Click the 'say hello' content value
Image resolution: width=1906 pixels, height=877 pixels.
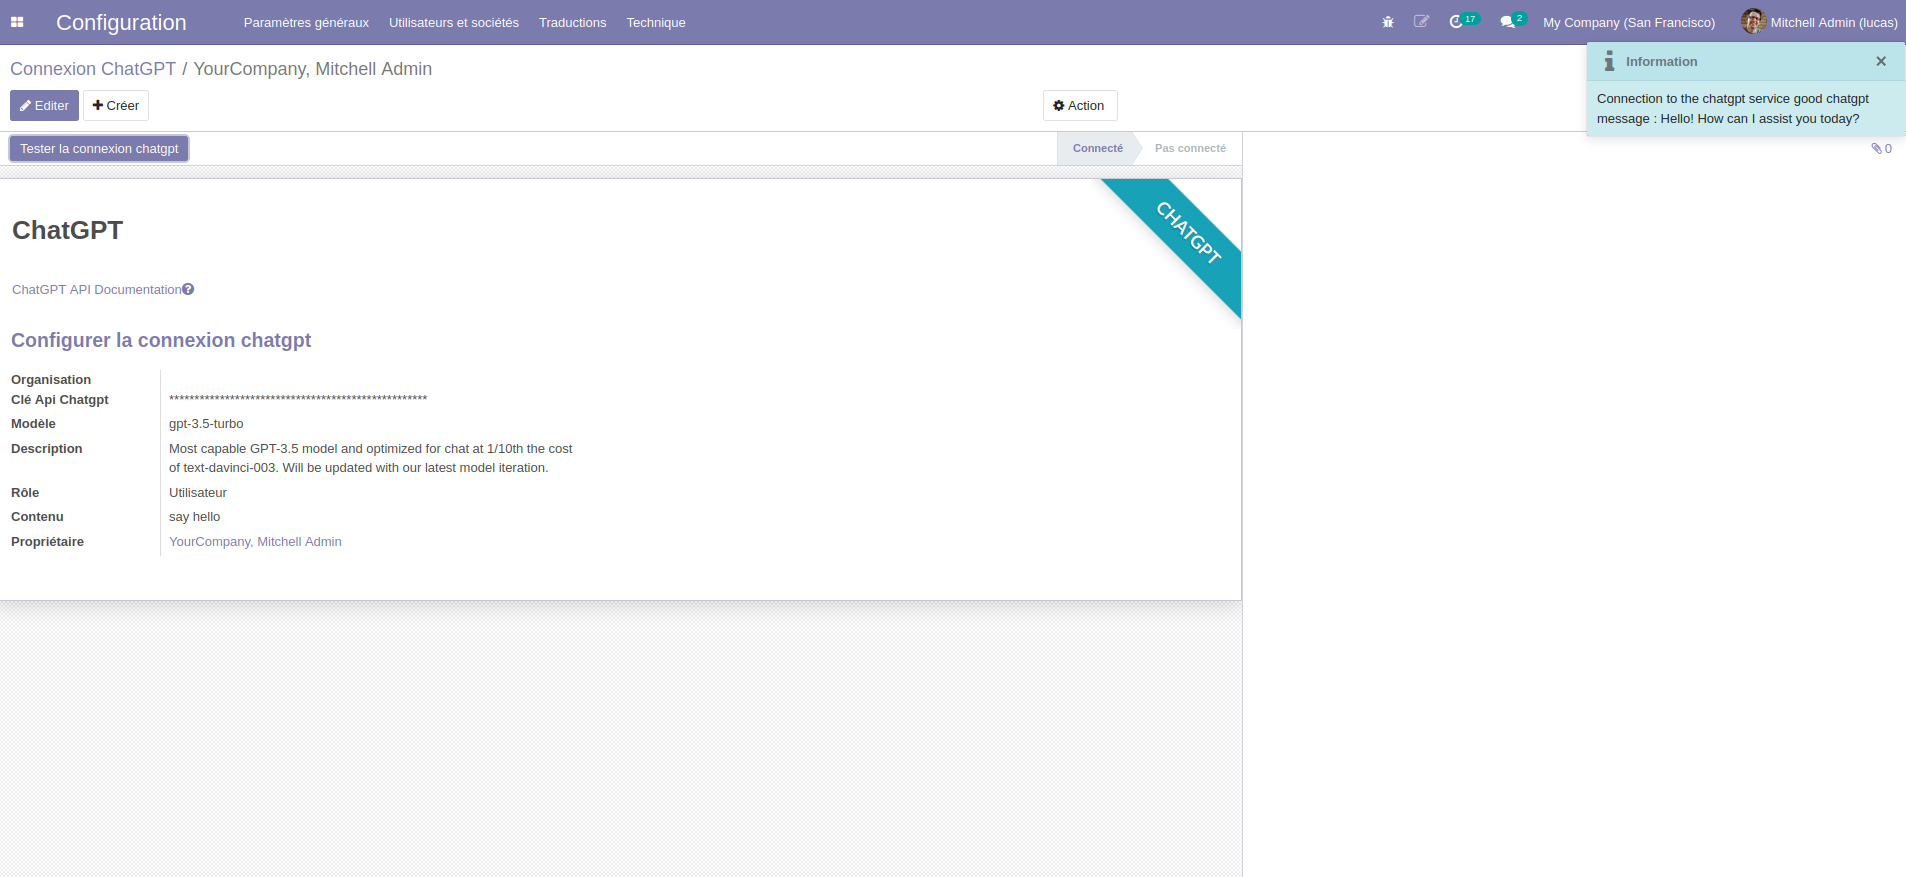[195, 516]
